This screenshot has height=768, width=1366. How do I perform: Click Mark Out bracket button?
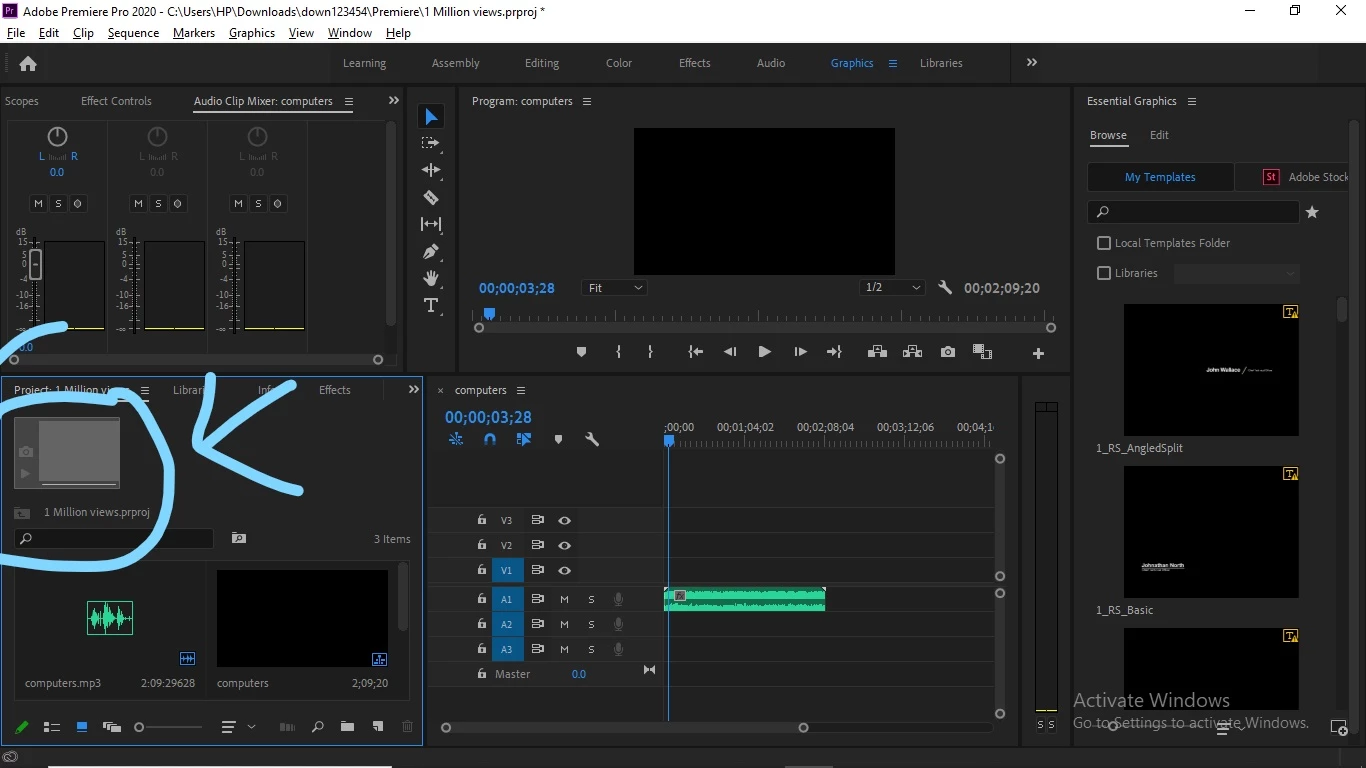tap(650, 352)
